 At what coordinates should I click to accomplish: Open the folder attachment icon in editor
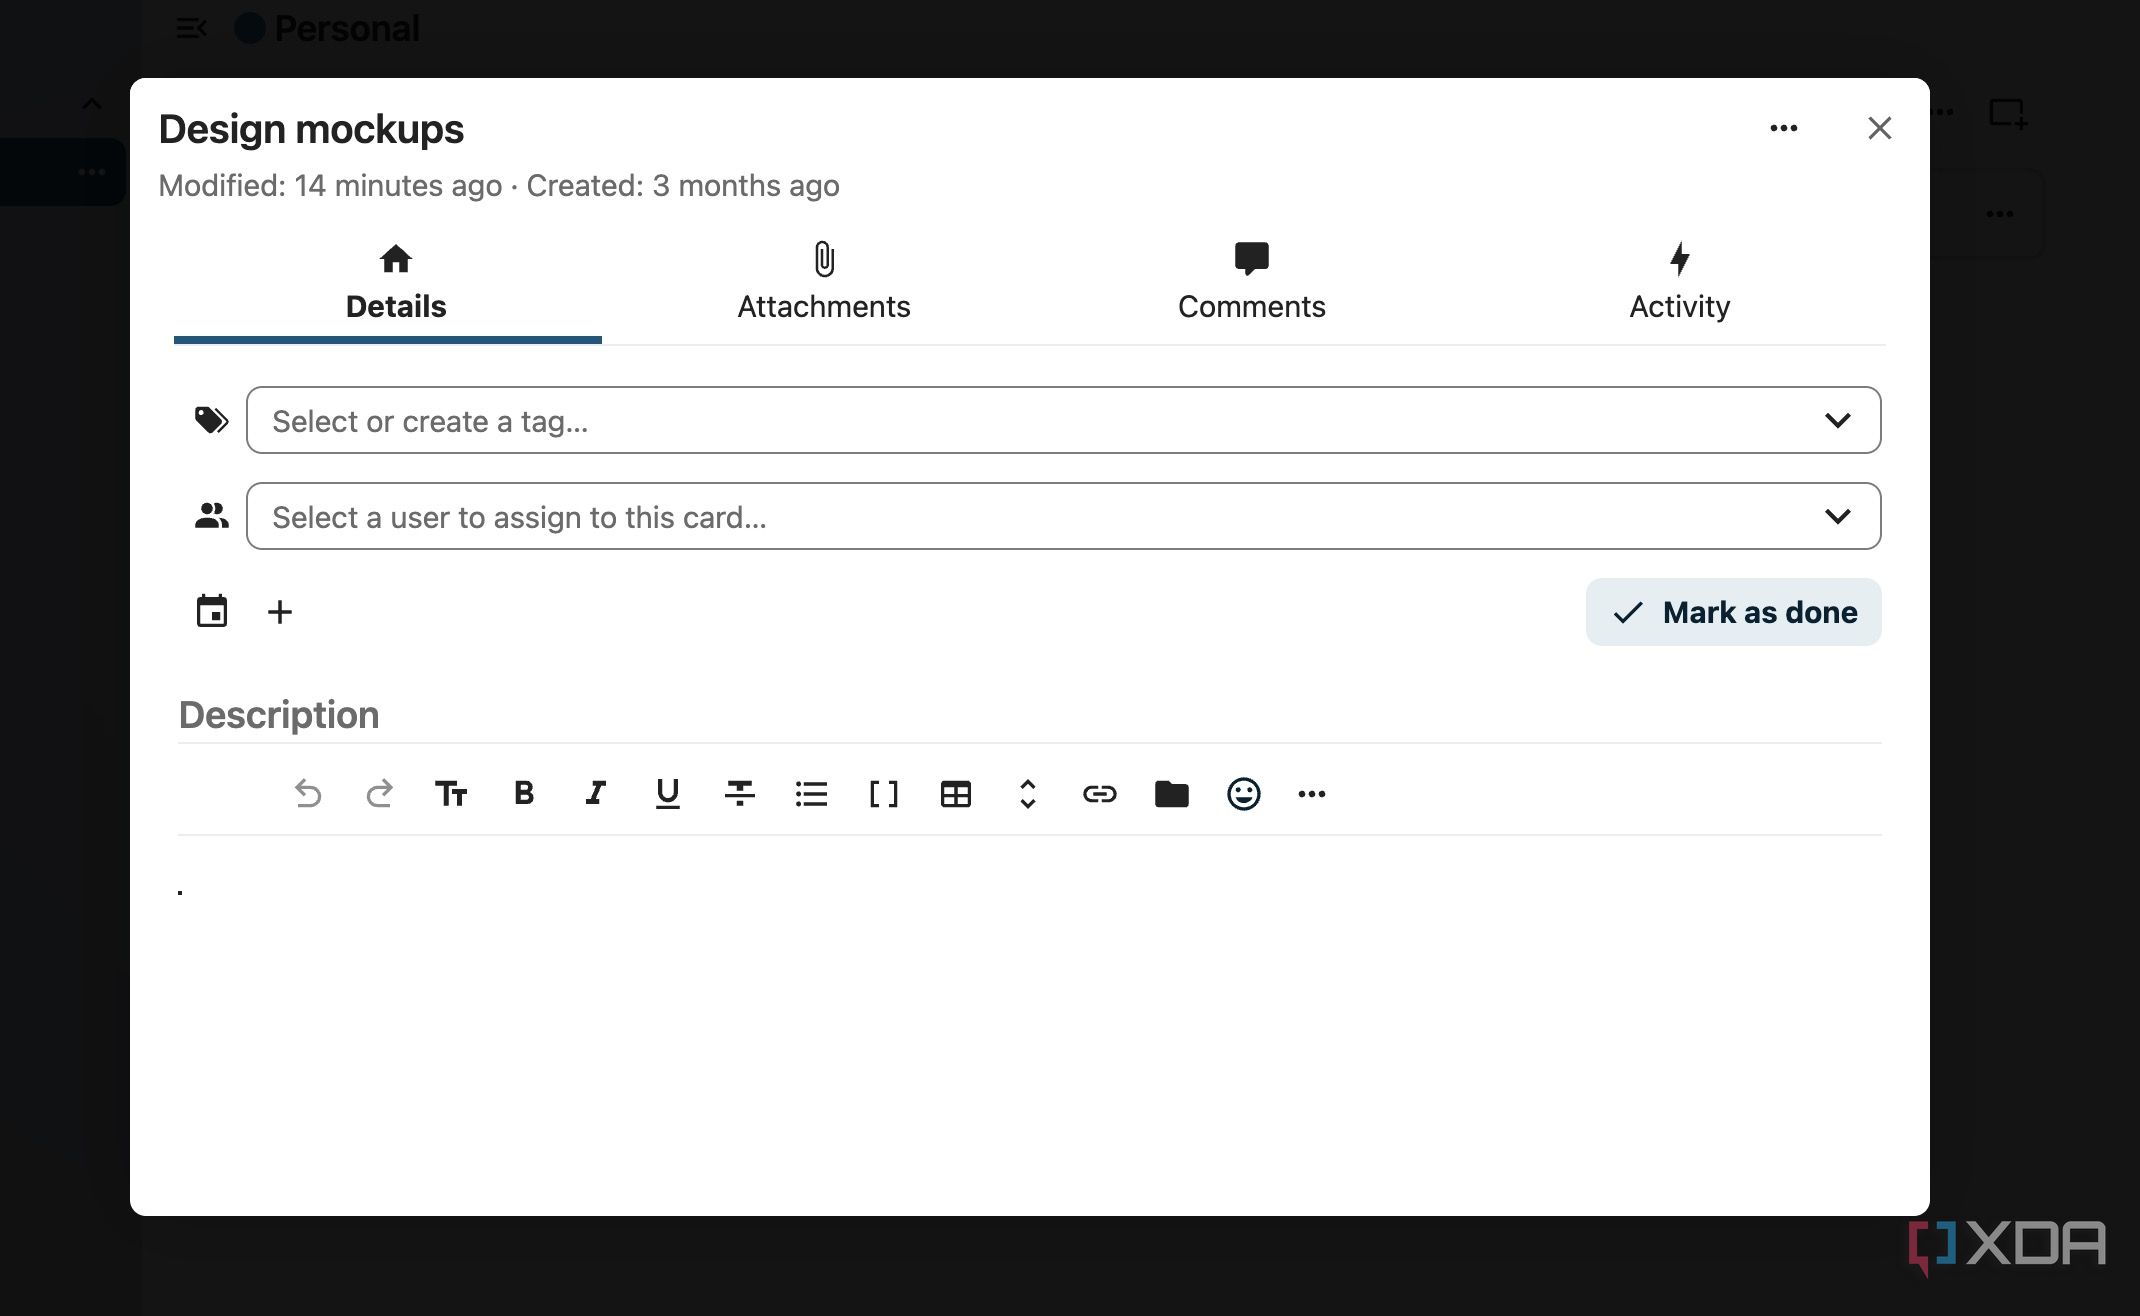pyautogui.click(x=1172, y=794)
